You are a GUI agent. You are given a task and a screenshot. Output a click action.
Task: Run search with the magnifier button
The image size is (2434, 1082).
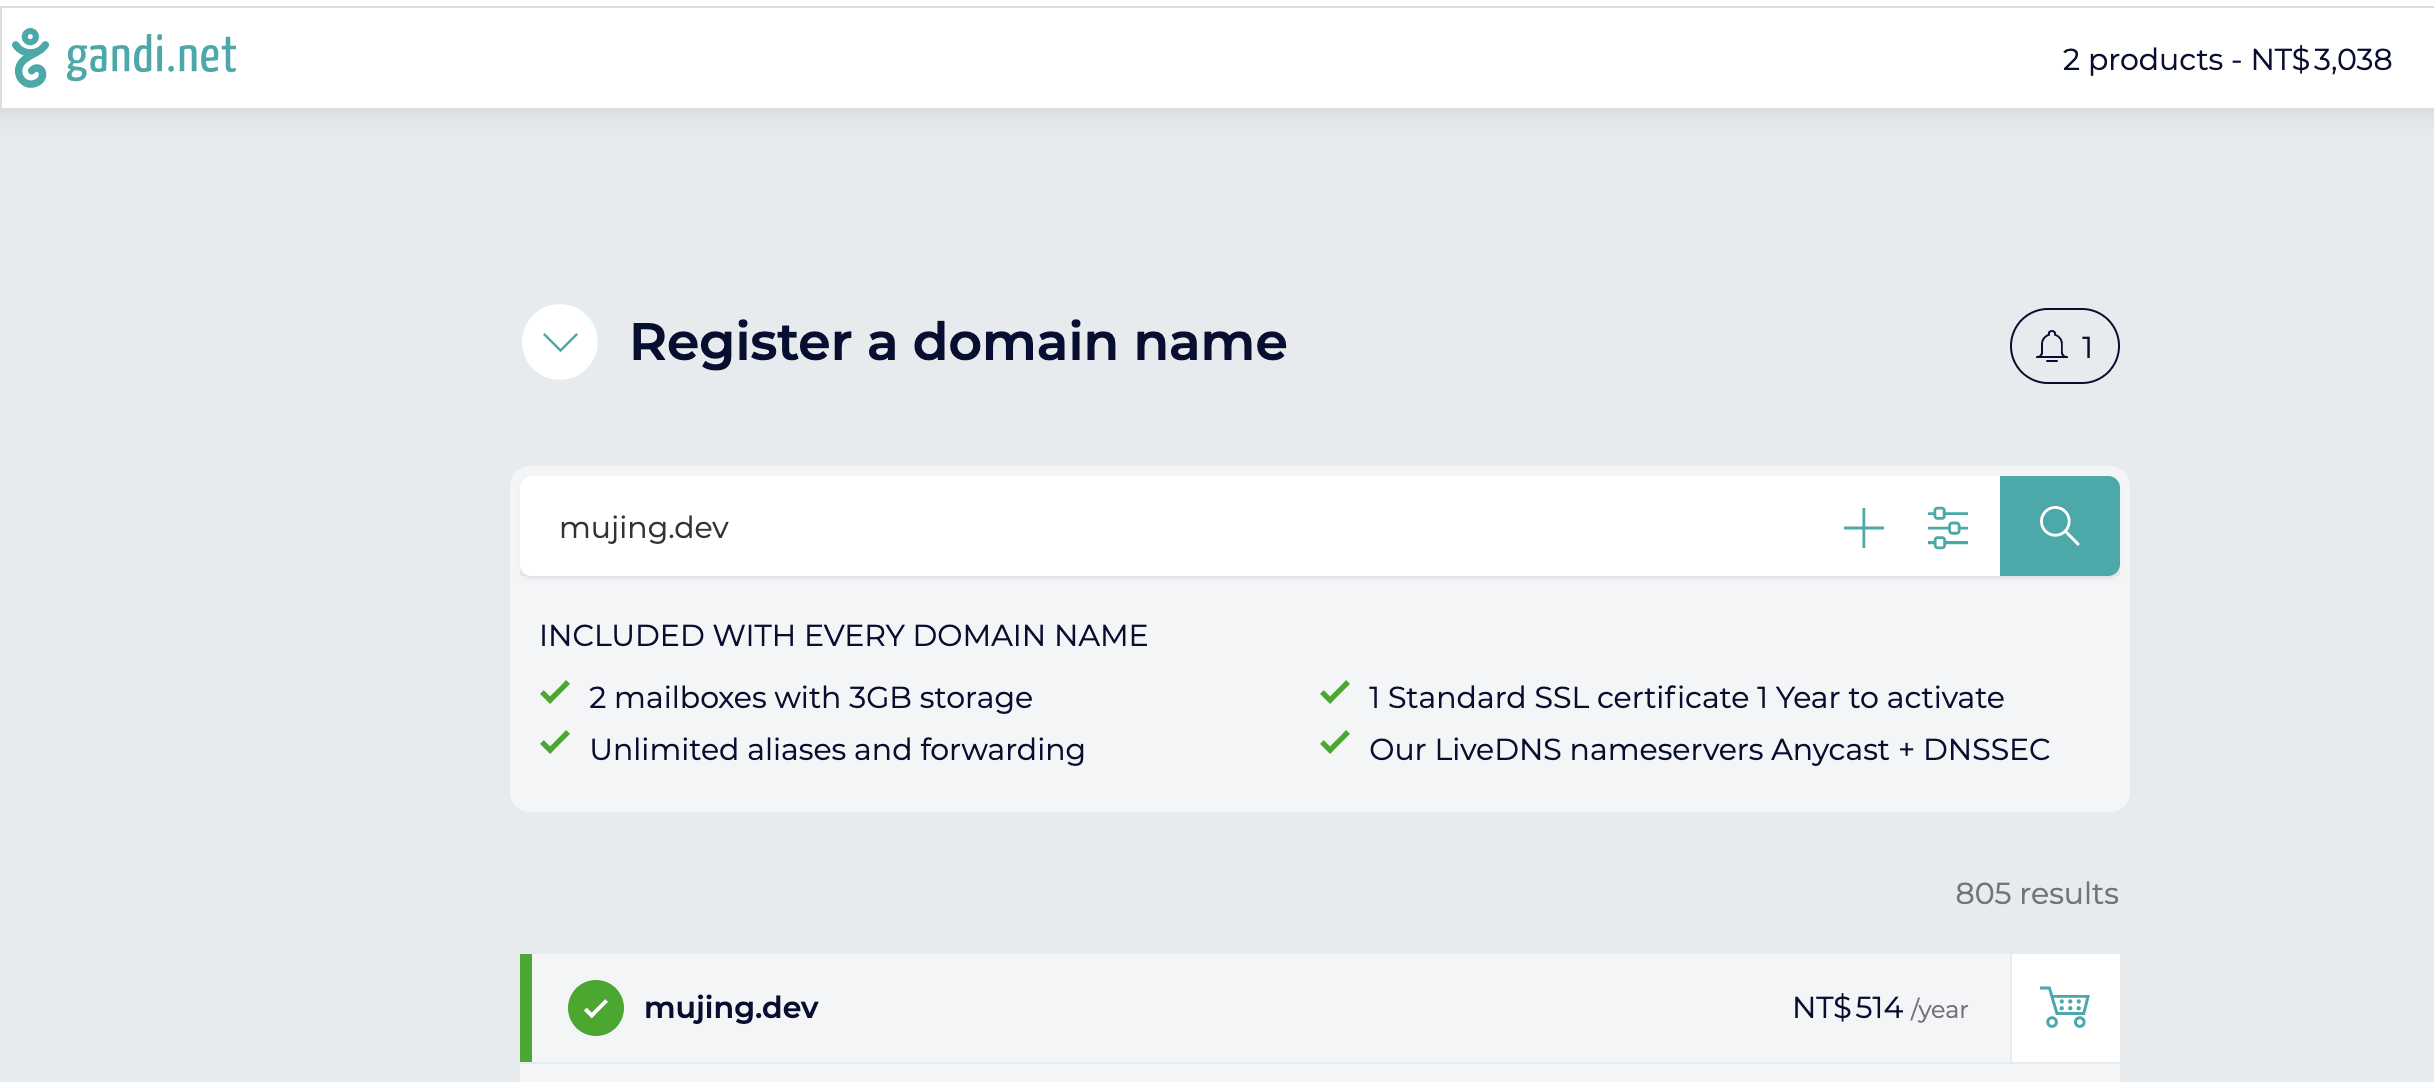[x=2059, y=526]
